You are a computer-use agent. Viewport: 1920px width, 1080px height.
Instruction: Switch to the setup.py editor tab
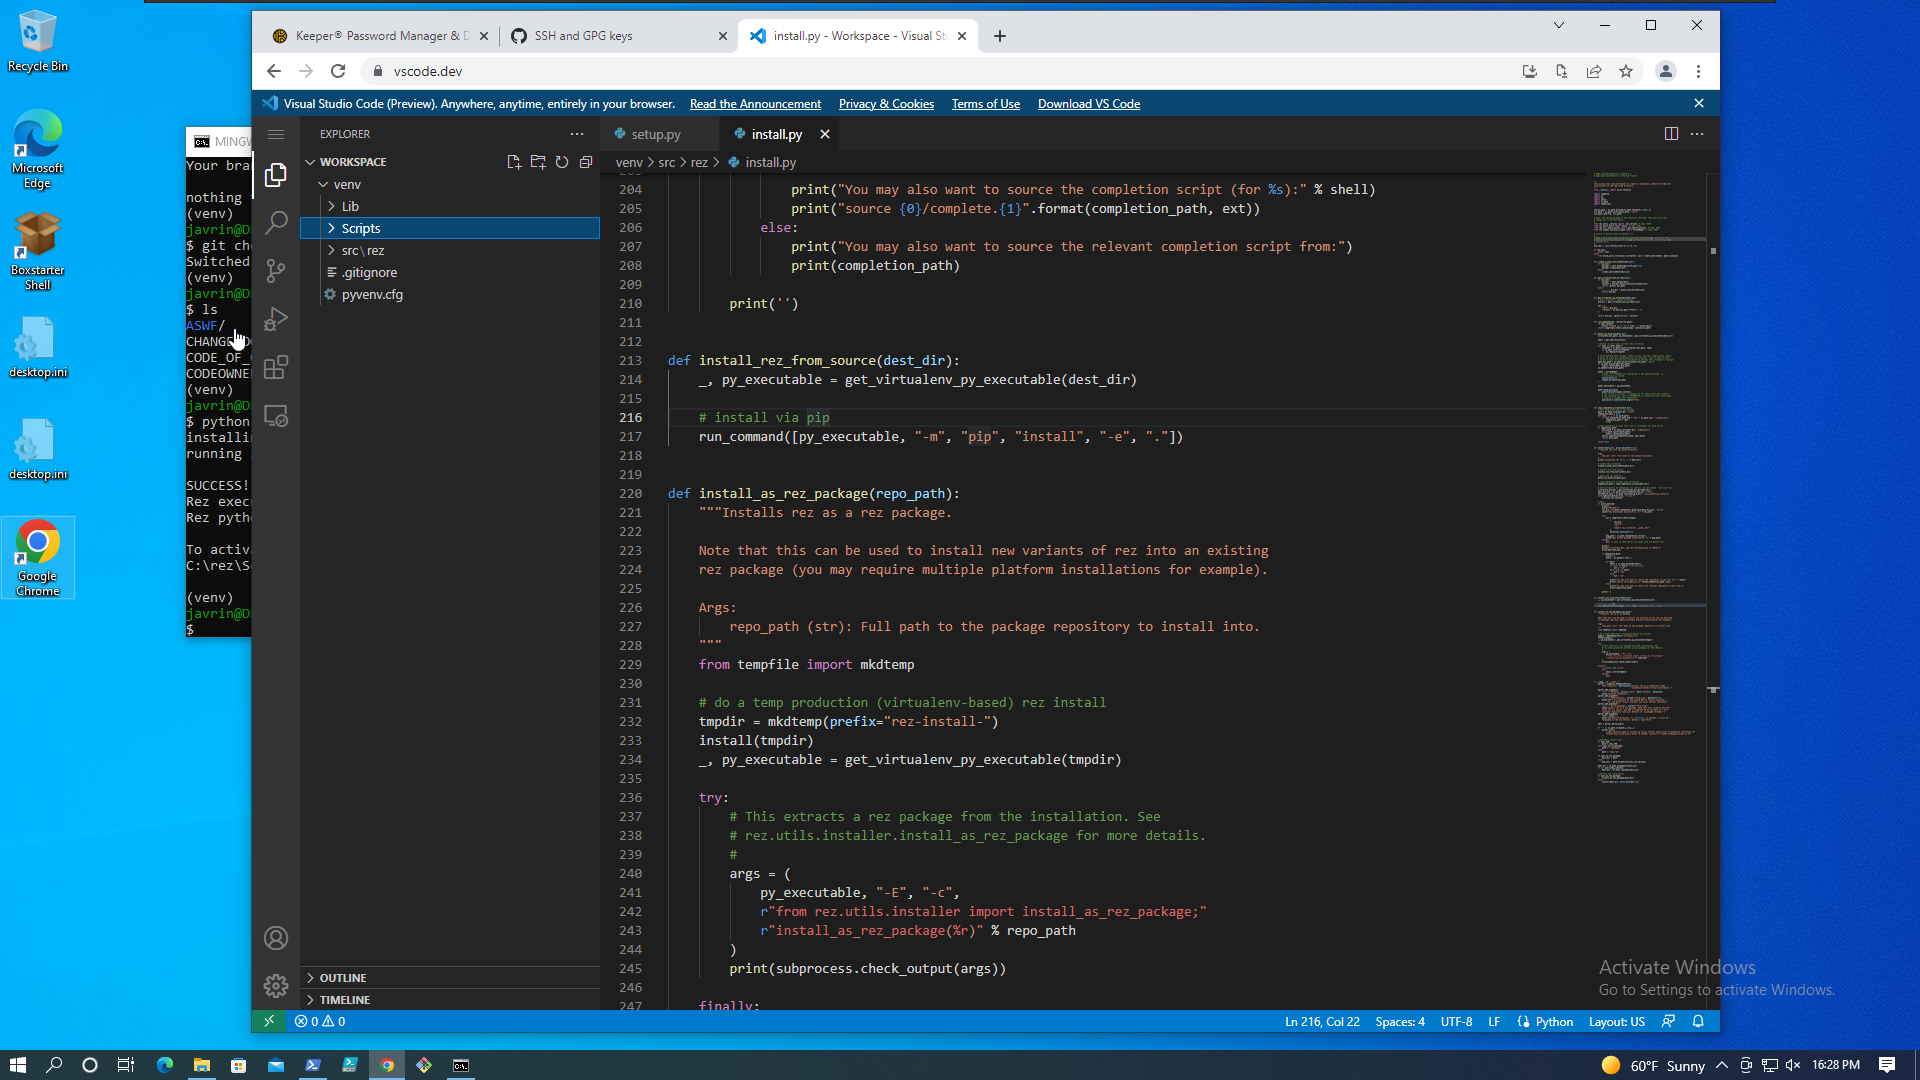click(655, 134)
